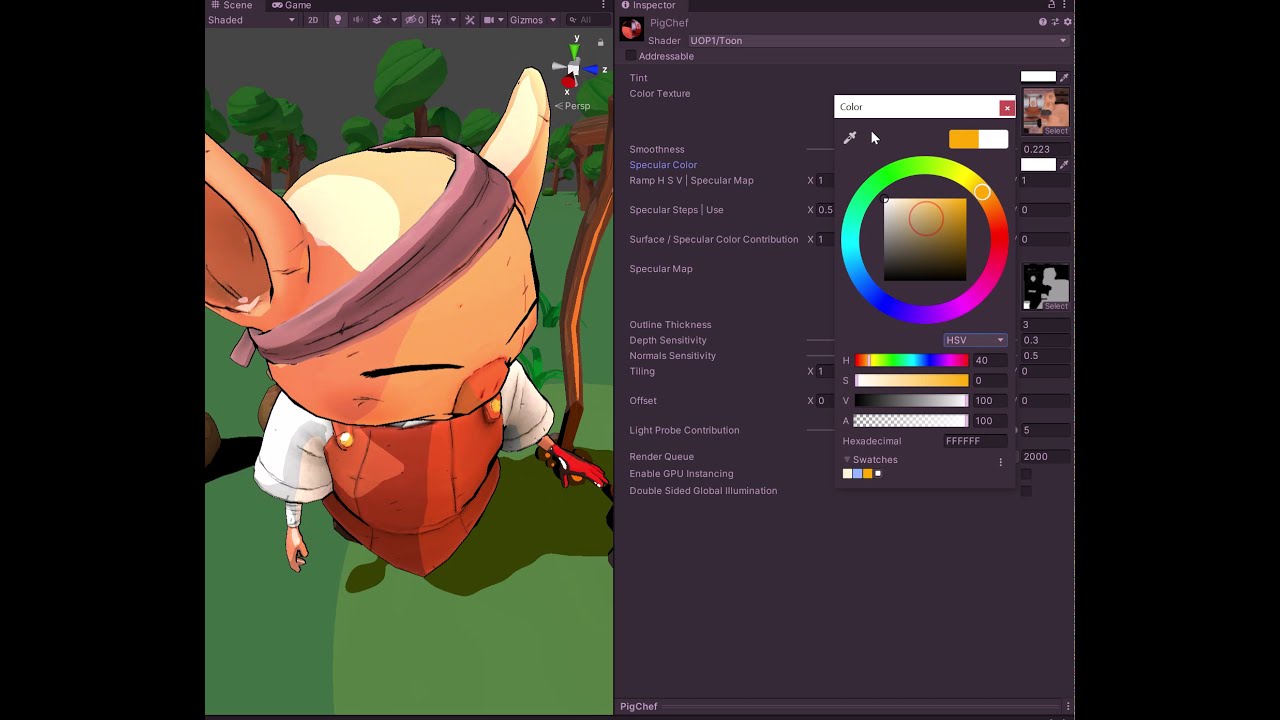The width and height of the screenshot is (1280, 720).
Task: Open the component tools icon in scene toolbar
Action: [x=470, y=20]
